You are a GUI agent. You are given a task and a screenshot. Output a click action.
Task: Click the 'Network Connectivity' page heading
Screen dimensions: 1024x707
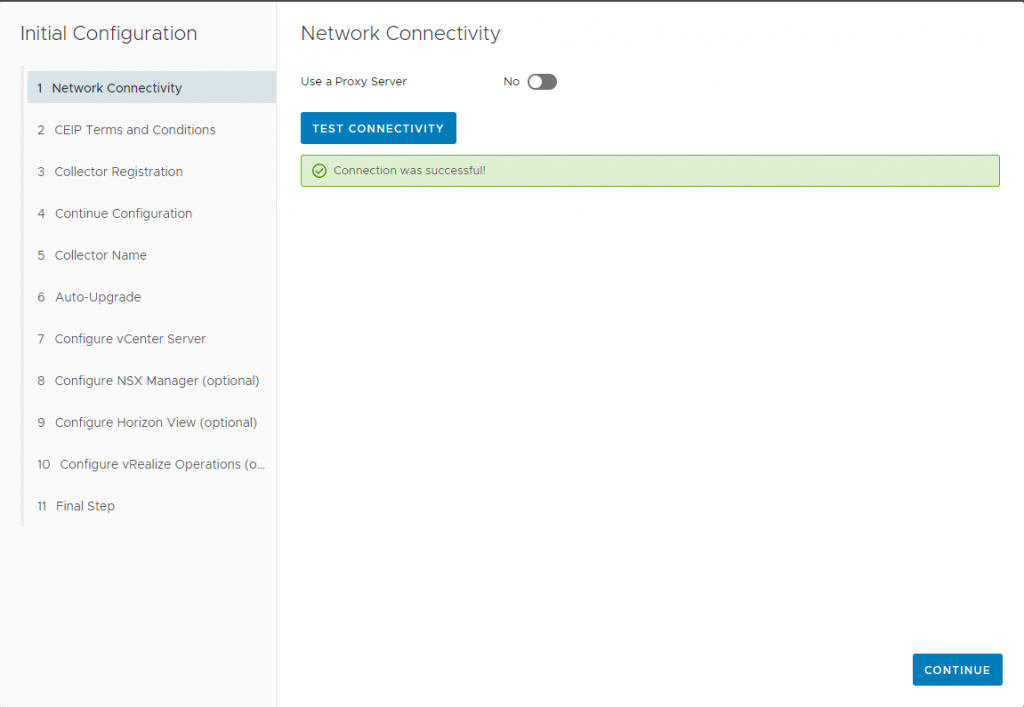400,33
